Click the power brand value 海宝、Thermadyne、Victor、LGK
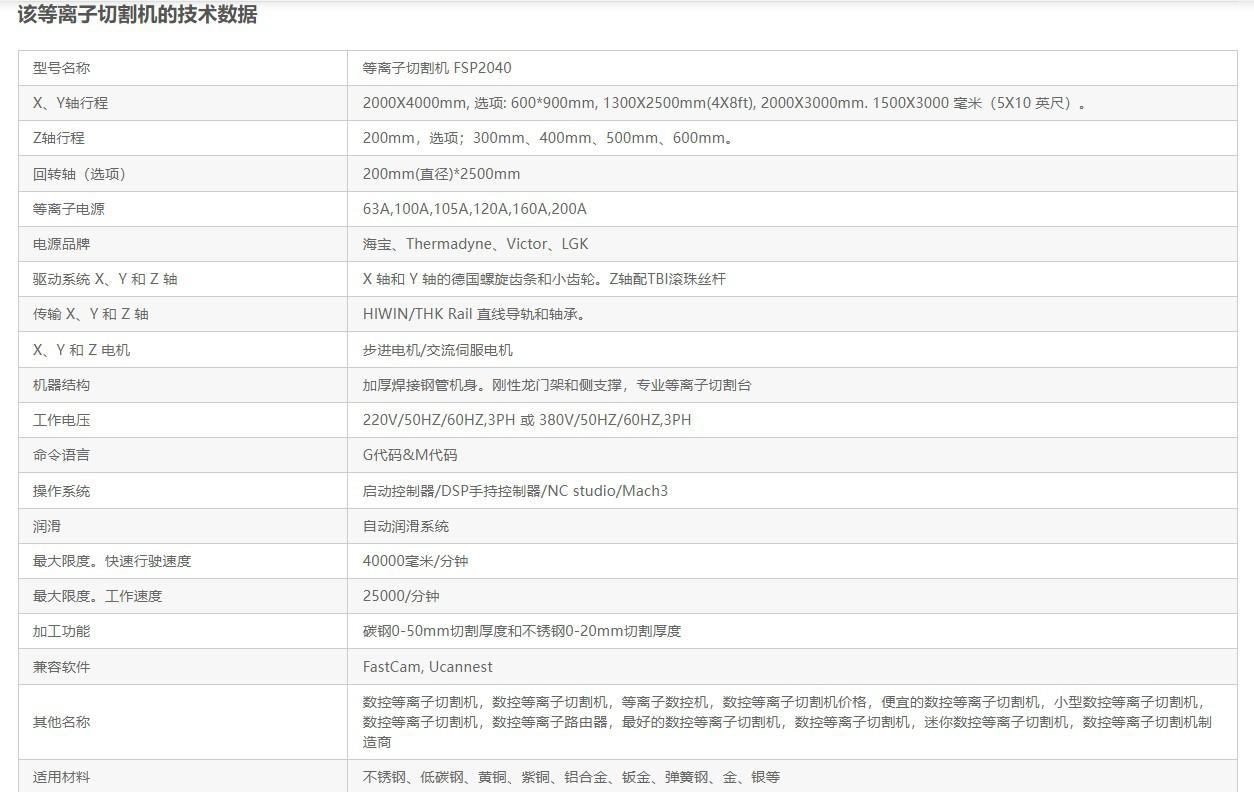Image resolution: width=1254 pixels, height=792 pixels. pyautogui.click(x=475, y=244)
